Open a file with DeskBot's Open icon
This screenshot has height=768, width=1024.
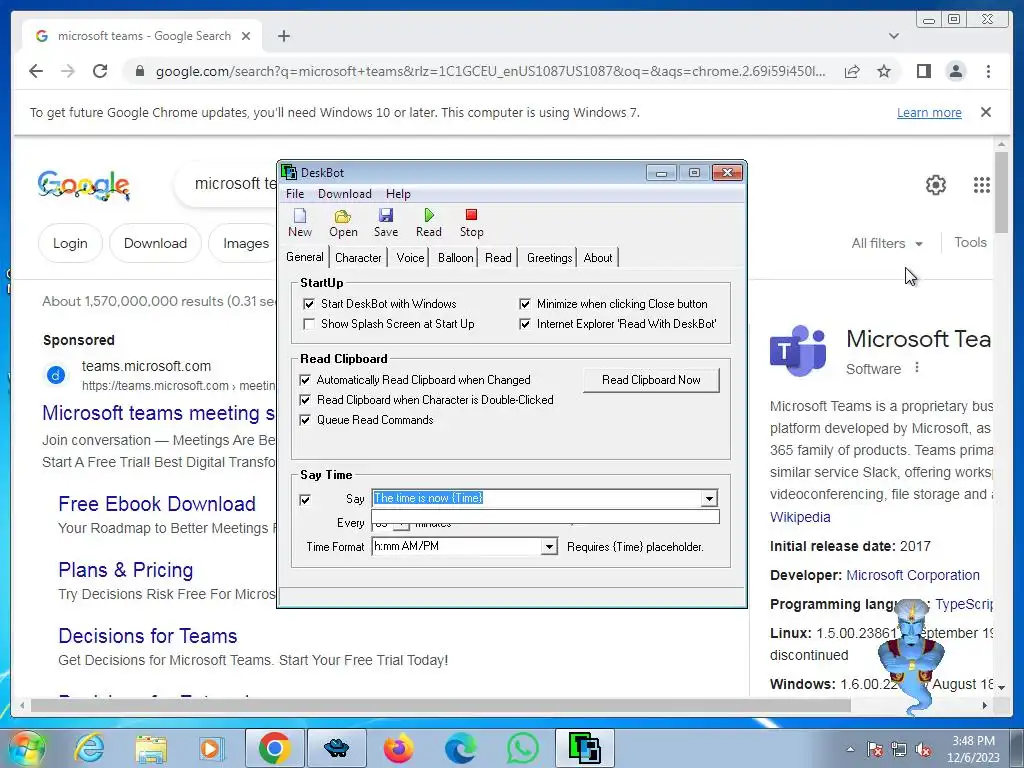(343, 223)
